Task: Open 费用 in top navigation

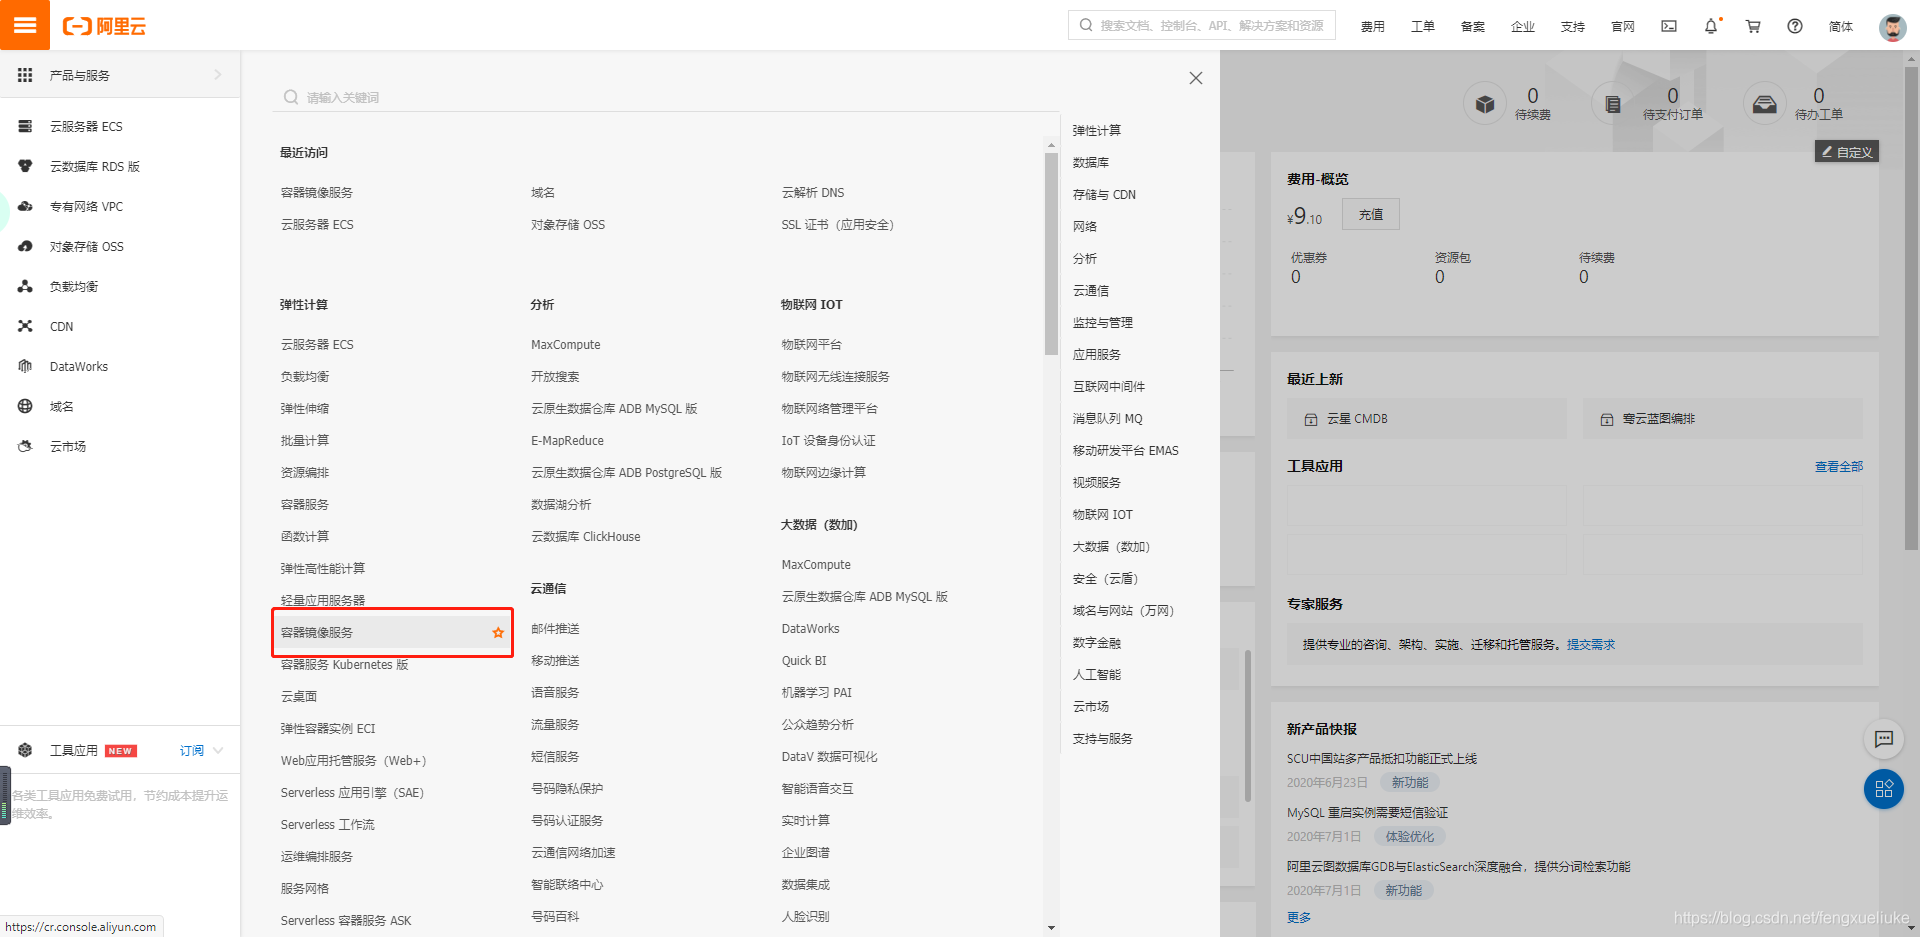Action: [x=1373, y=26]
